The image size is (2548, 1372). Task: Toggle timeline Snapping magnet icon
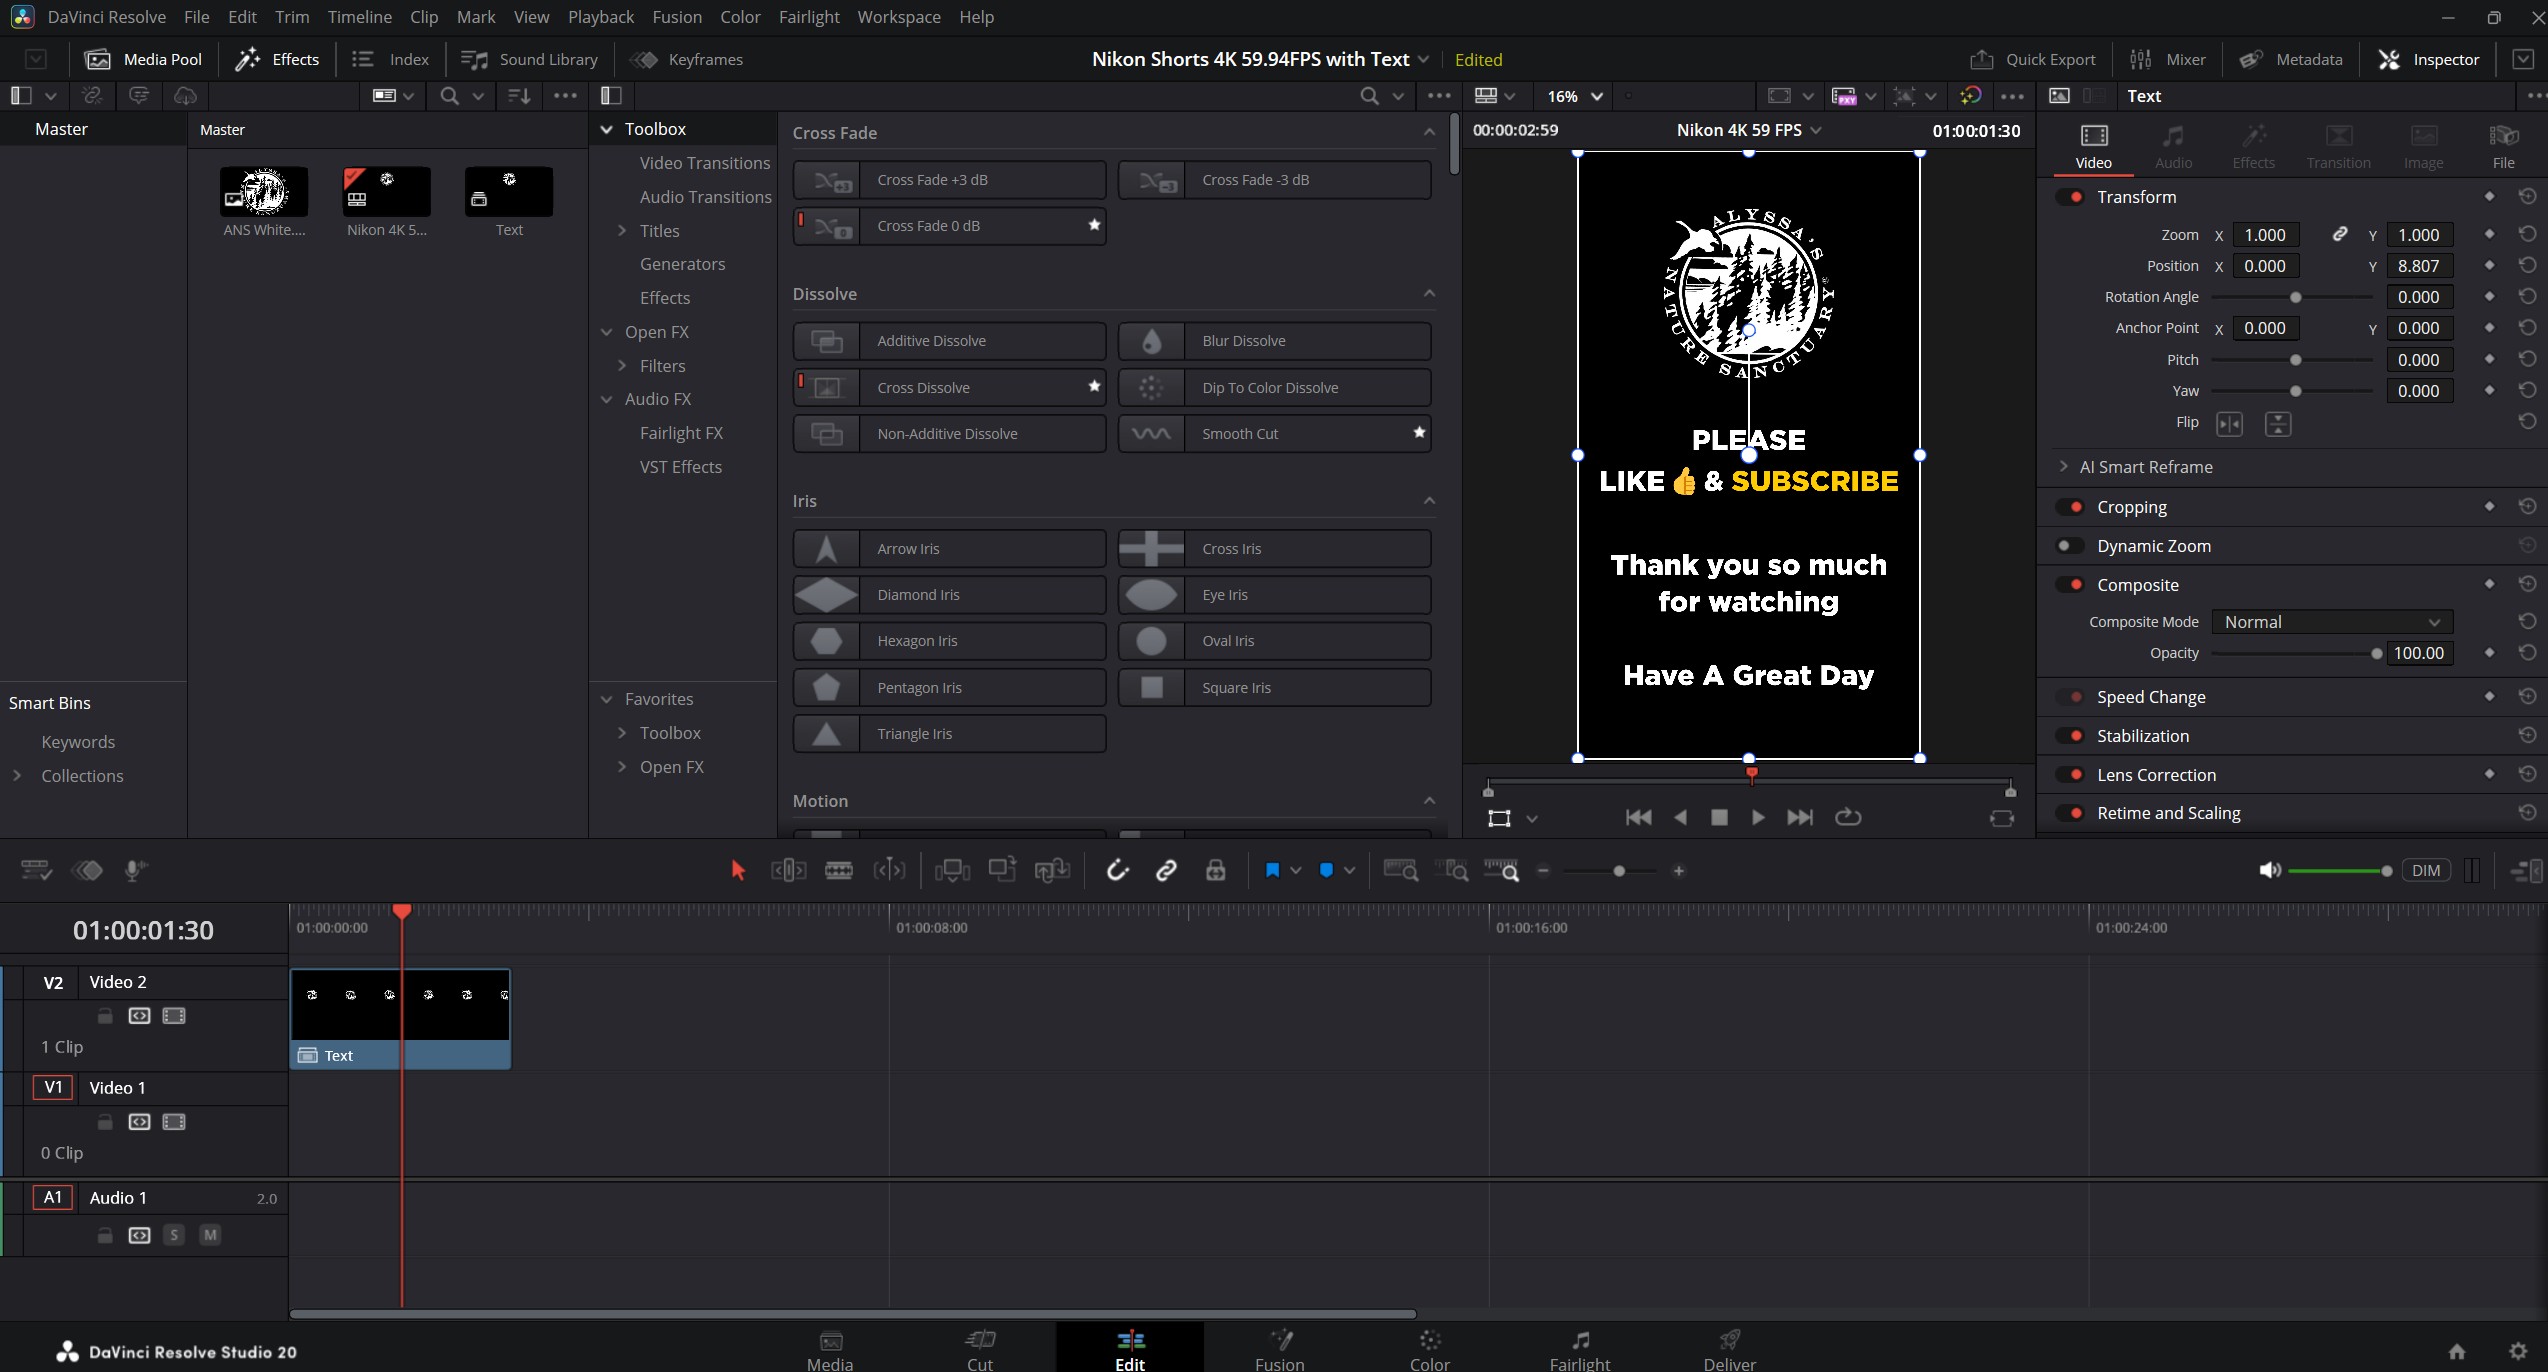click(1117, 870)
